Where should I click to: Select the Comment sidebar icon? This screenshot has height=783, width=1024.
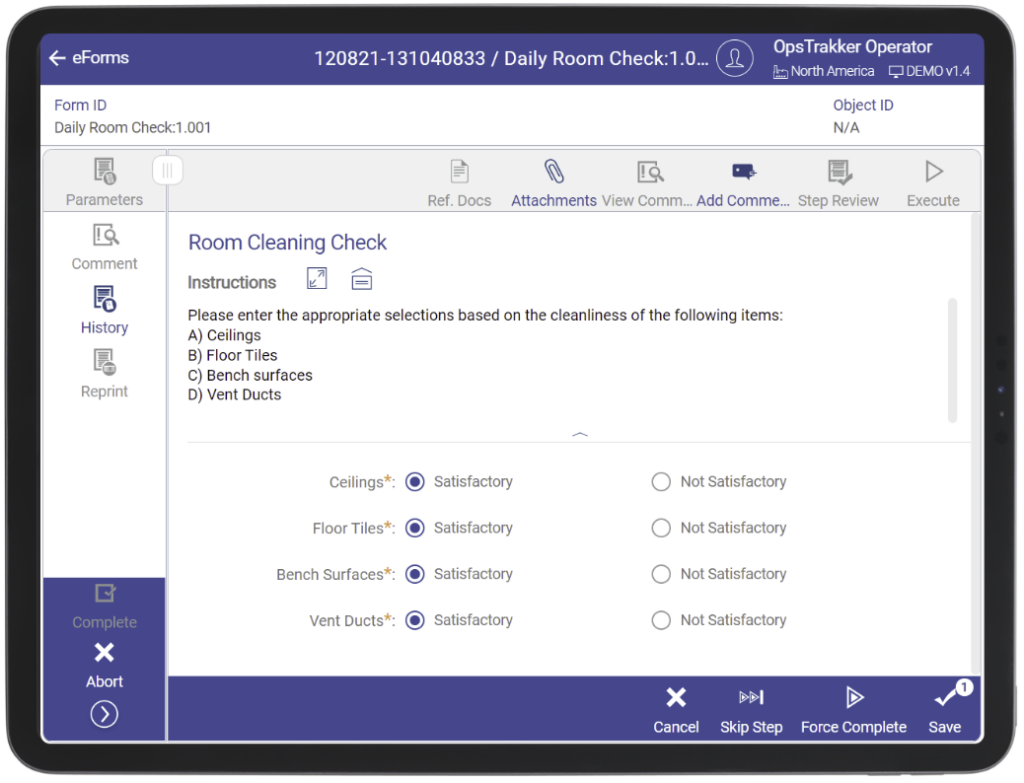click(x=104, y=245)
